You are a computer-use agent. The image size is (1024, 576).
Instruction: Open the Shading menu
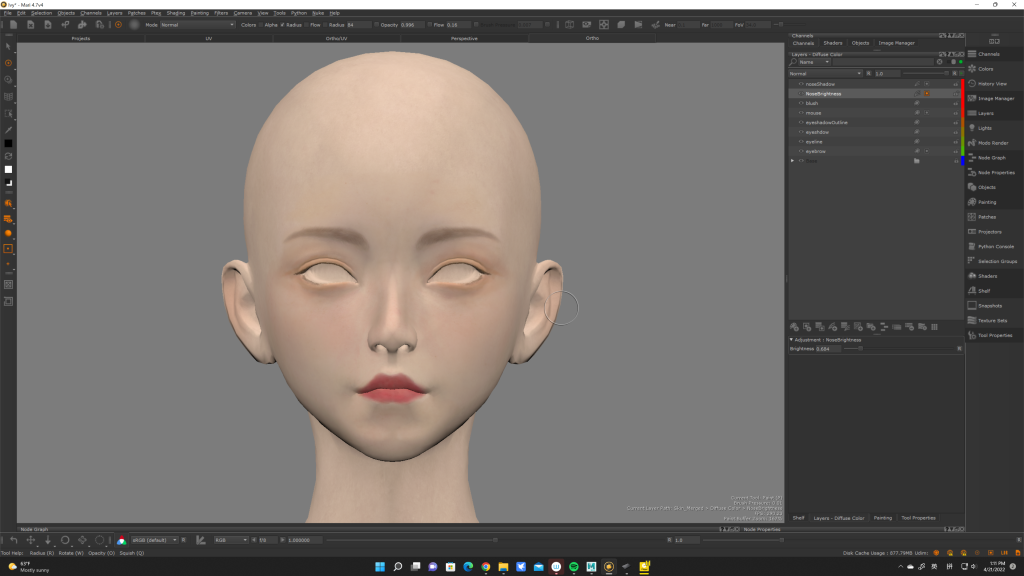[x=175, y=13]
